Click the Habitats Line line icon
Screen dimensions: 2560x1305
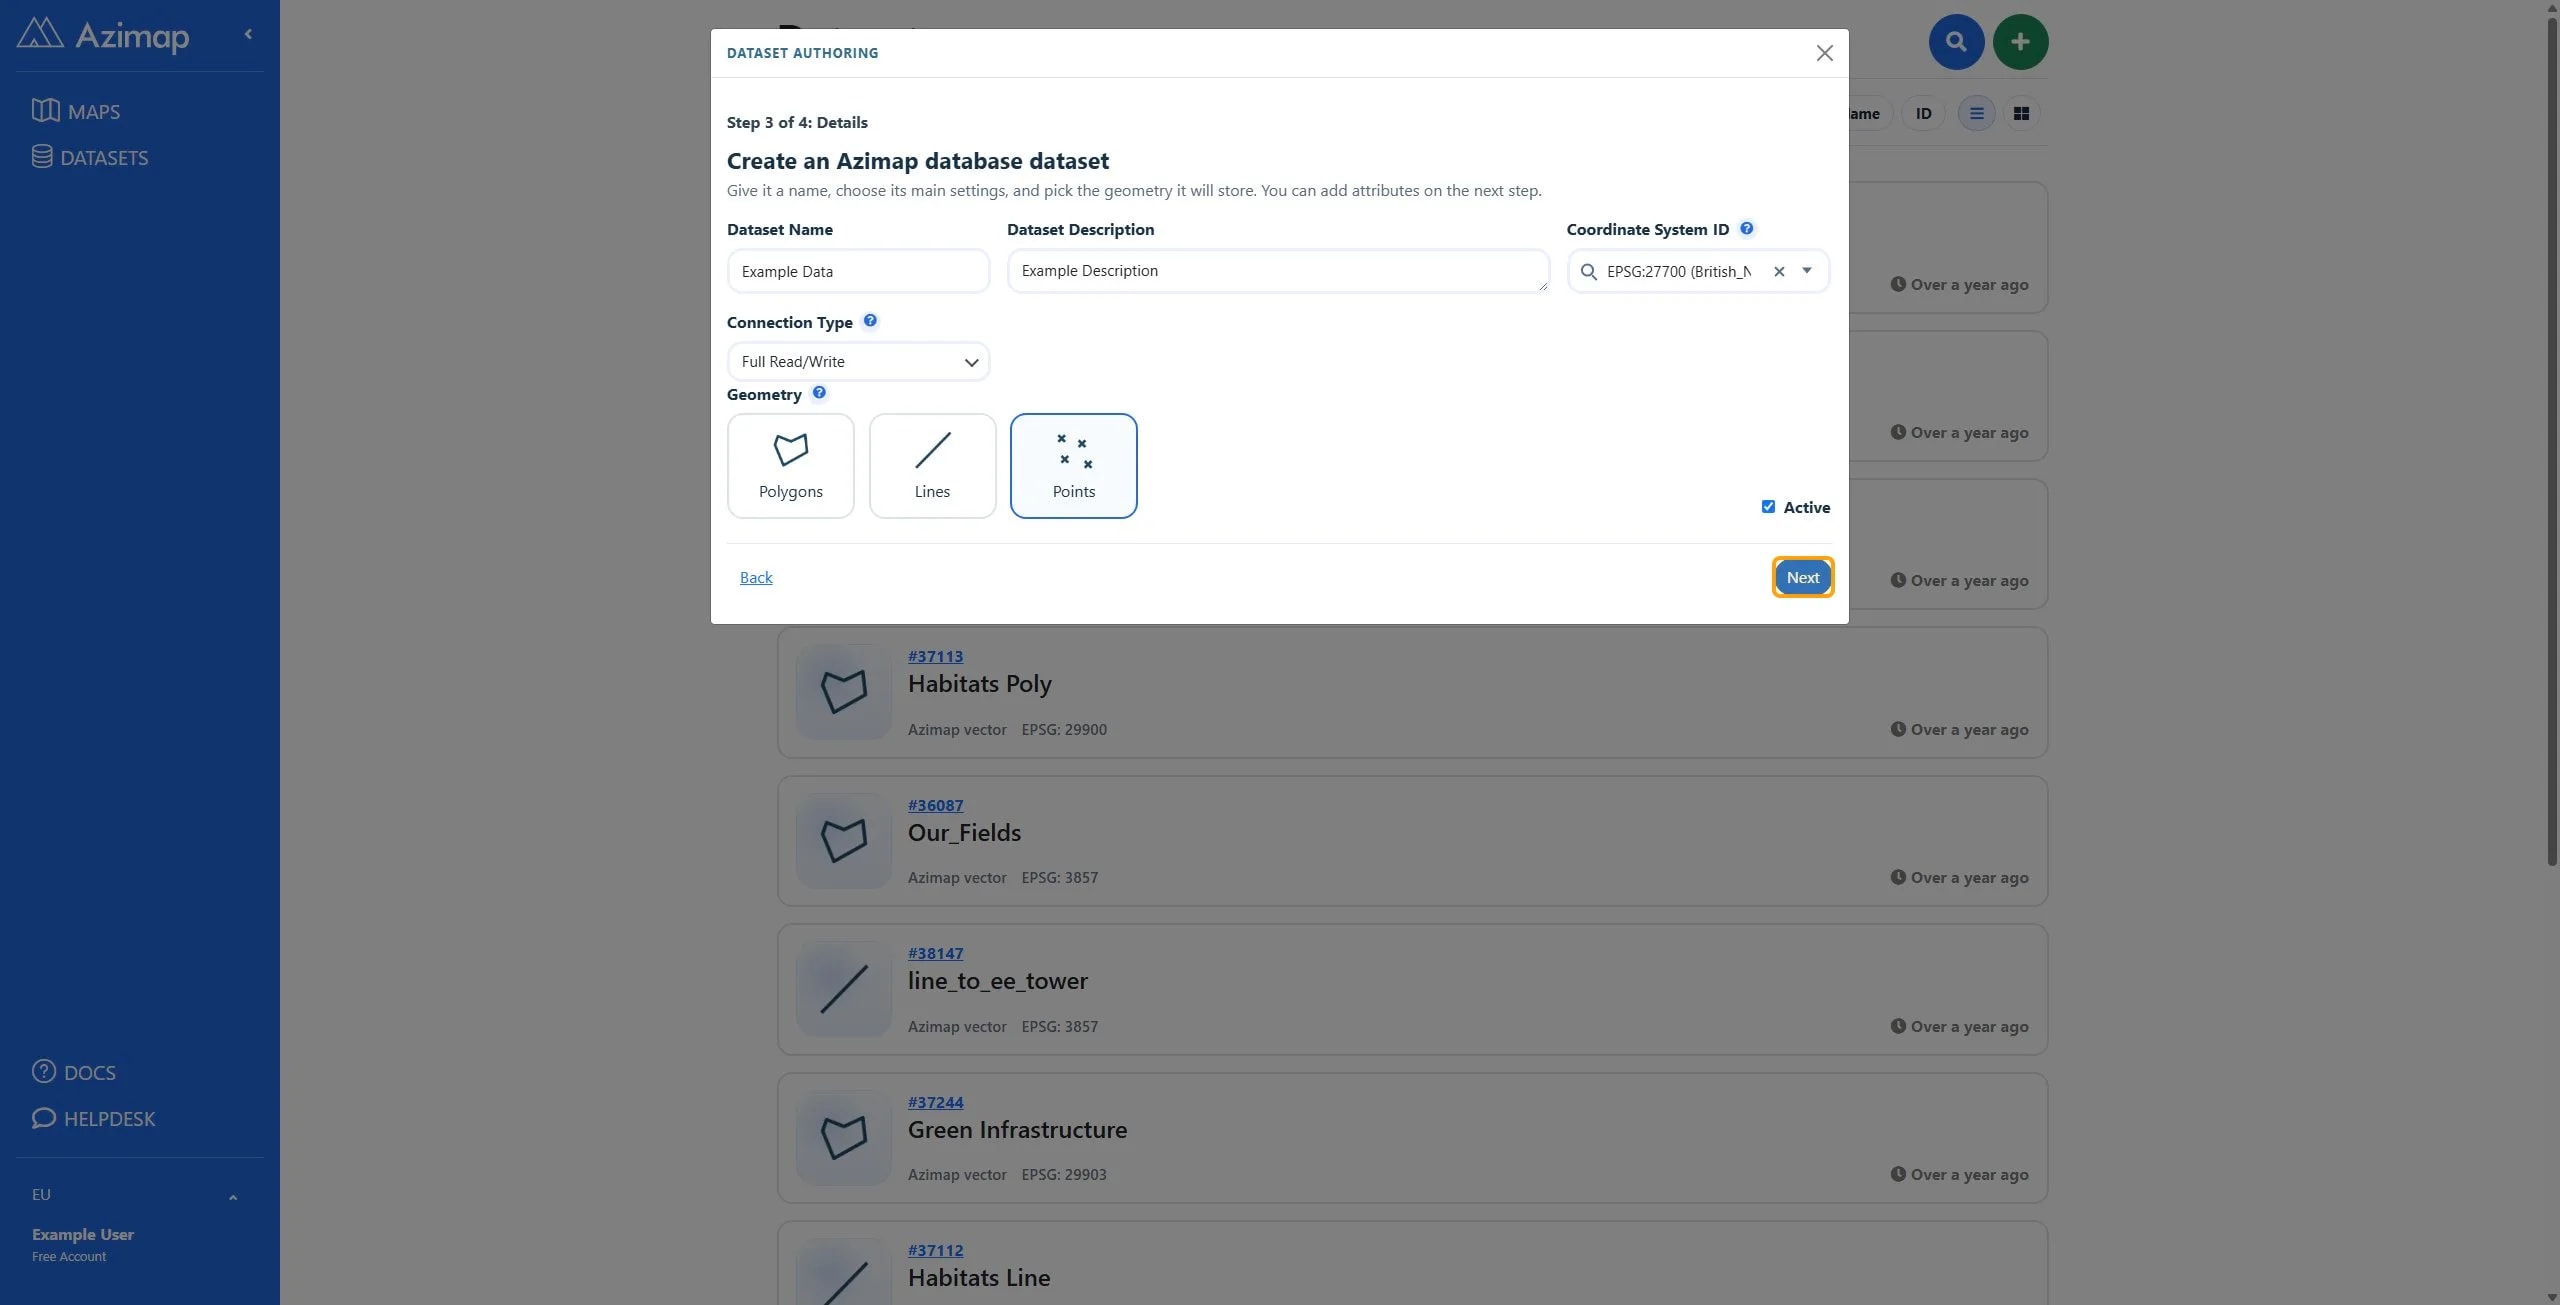(x=843, y=1272)
